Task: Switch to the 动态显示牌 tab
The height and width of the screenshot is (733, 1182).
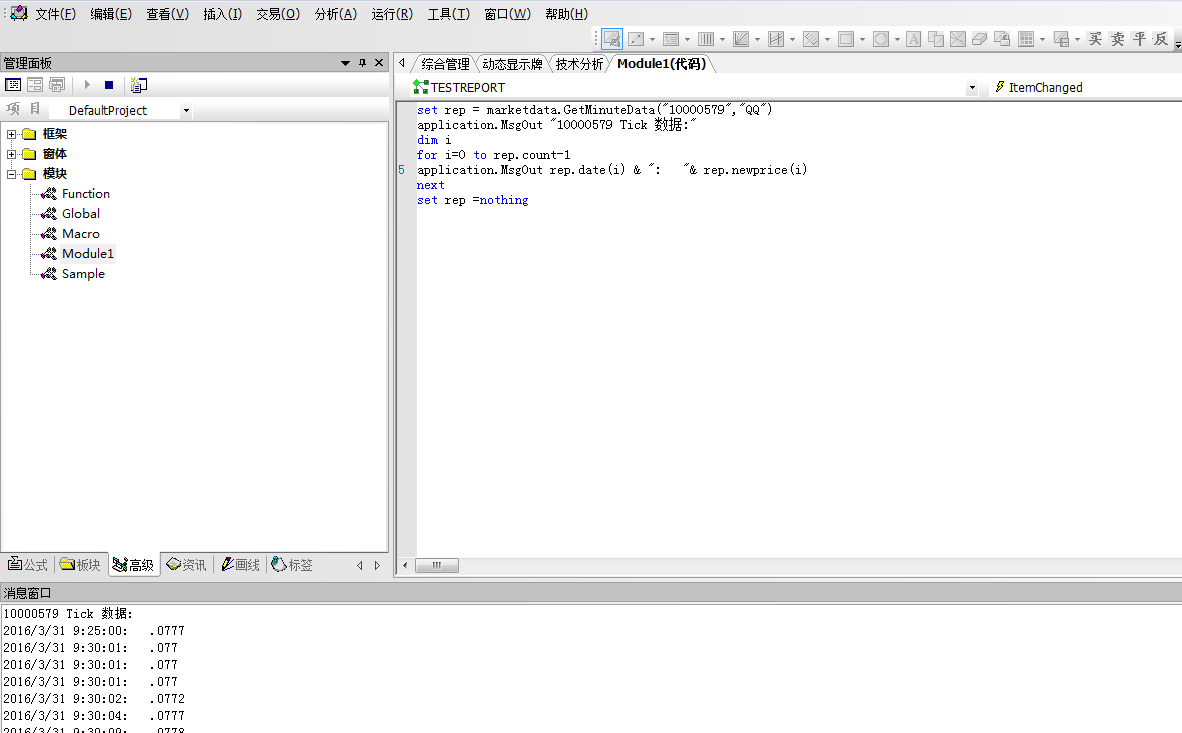Action: pos(513,64)
